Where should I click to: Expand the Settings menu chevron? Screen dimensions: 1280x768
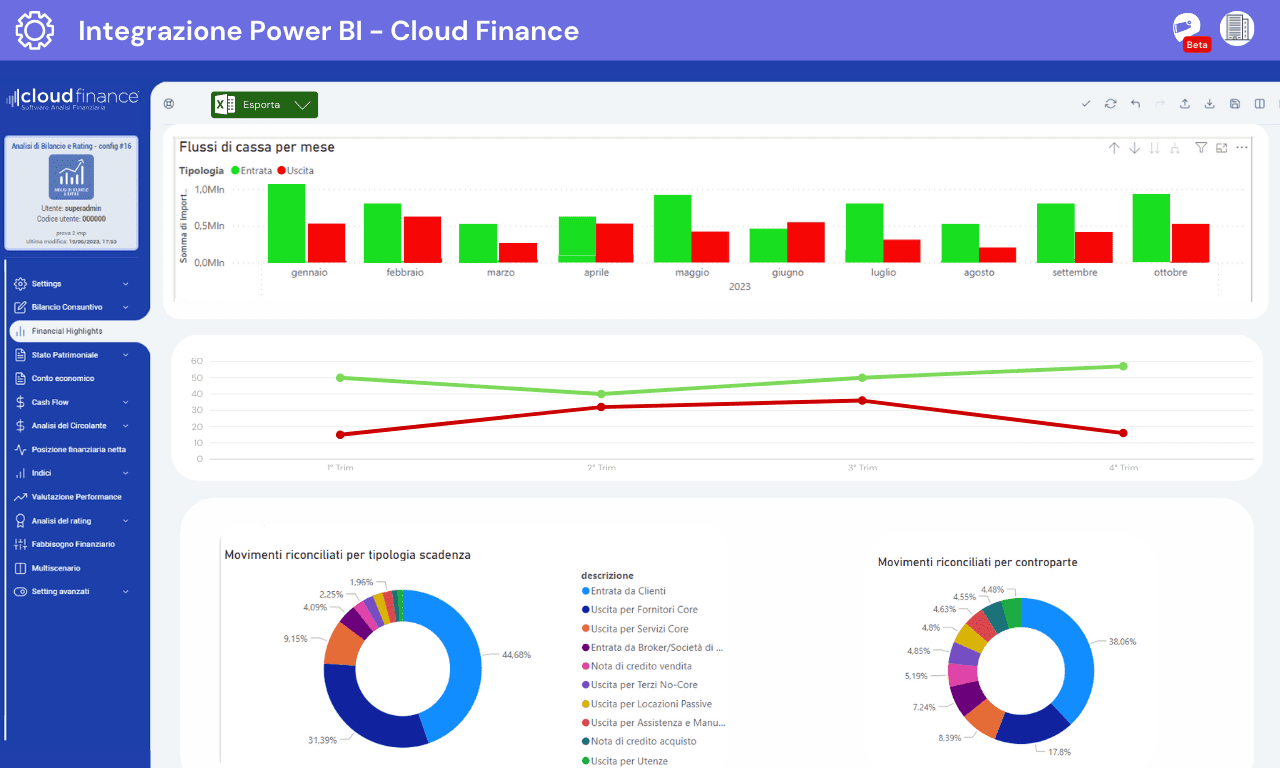click(125, 284)
